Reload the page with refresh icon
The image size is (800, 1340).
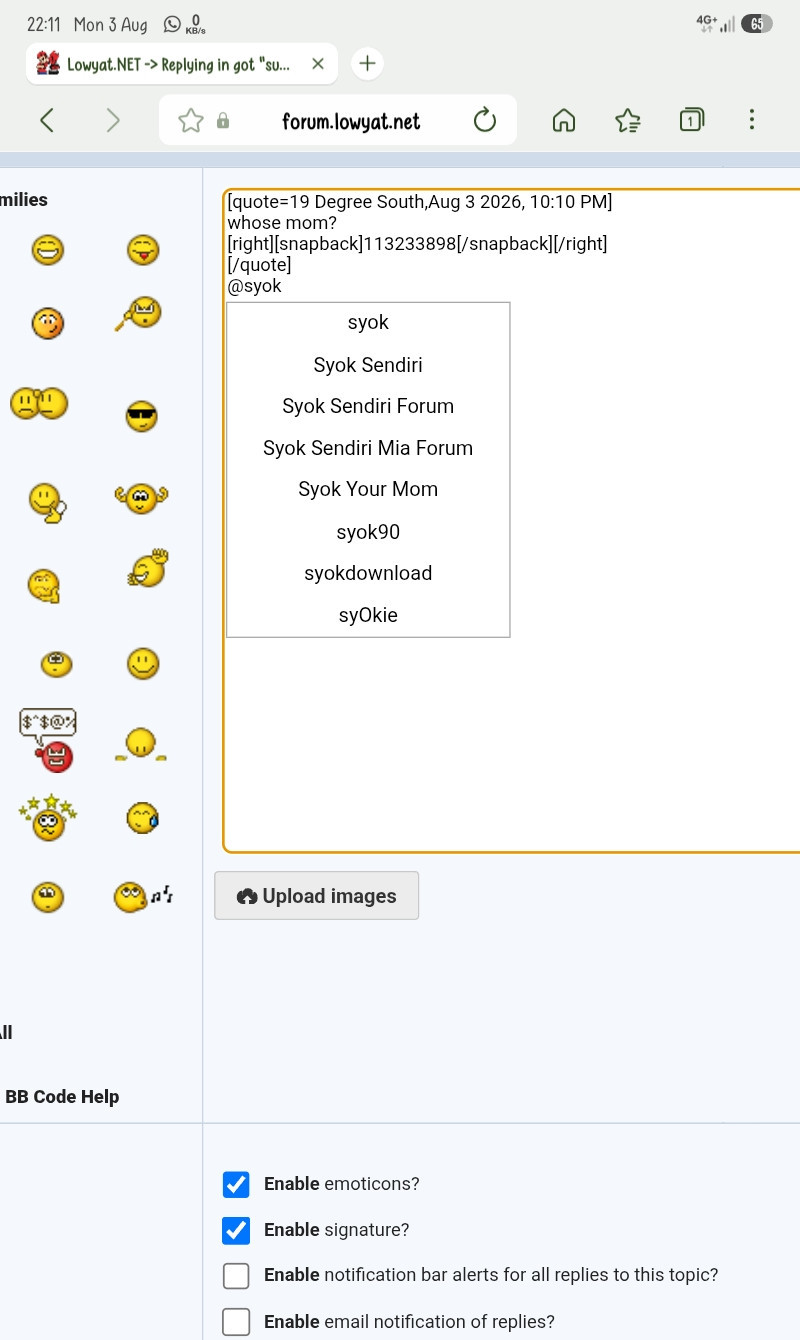point(485,121)
